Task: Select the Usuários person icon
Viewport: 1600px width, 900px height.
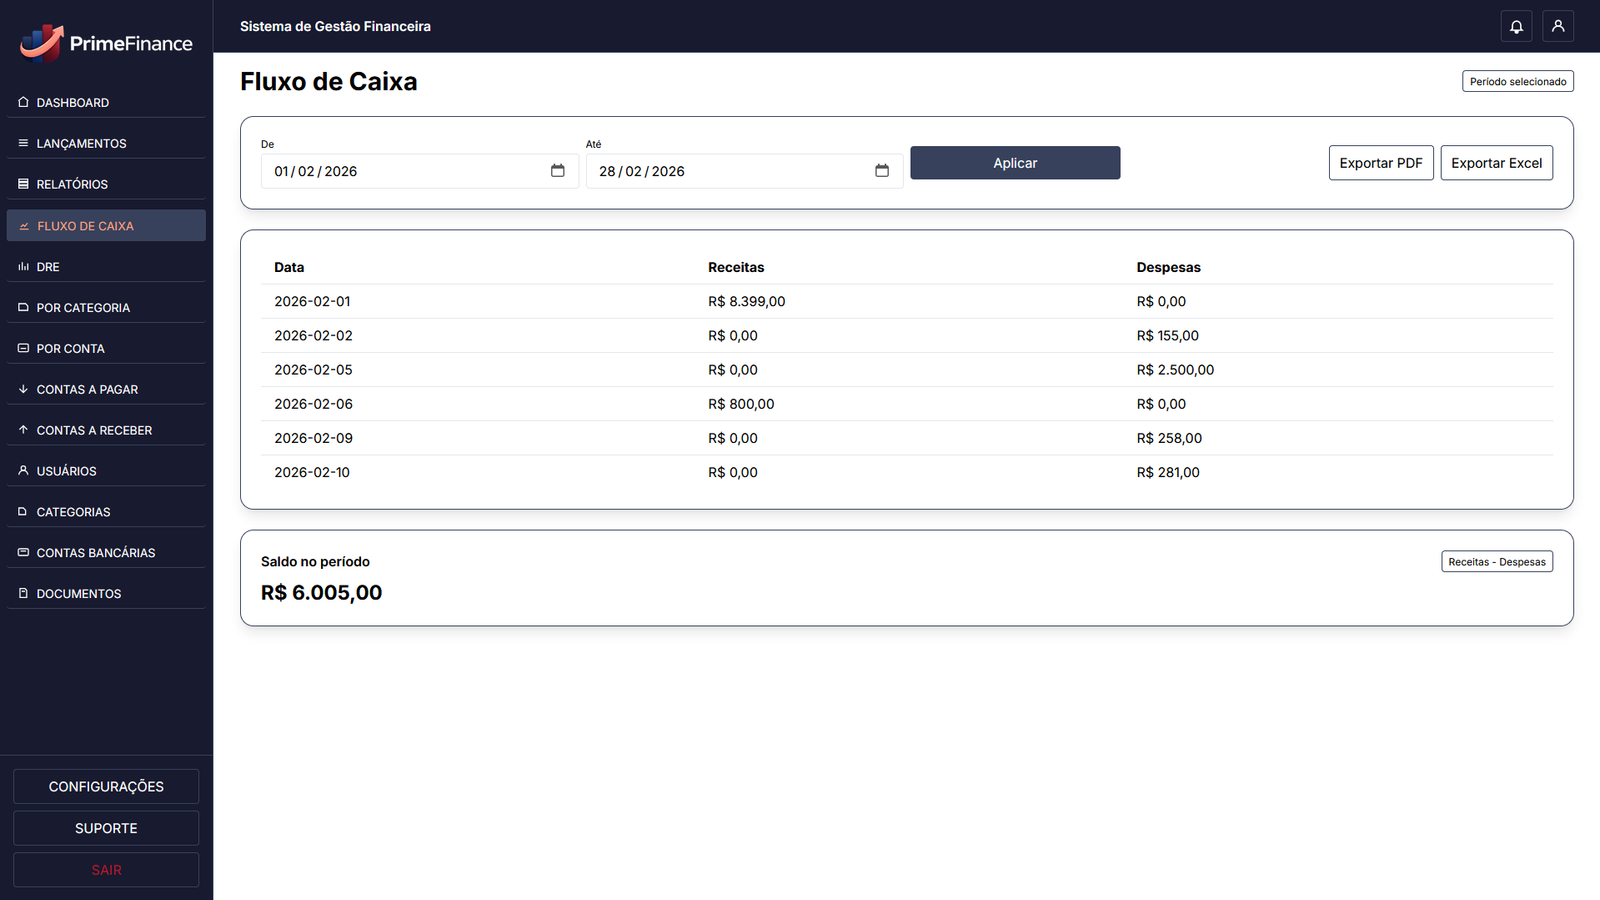Action: (22, 470)
